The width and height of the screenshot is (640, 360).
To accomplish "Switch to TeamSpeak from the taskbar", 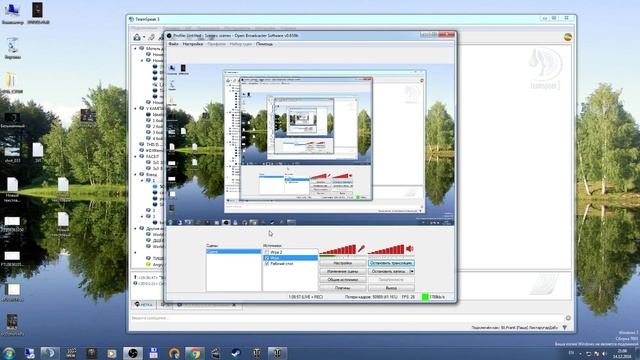I will [50, 353].
